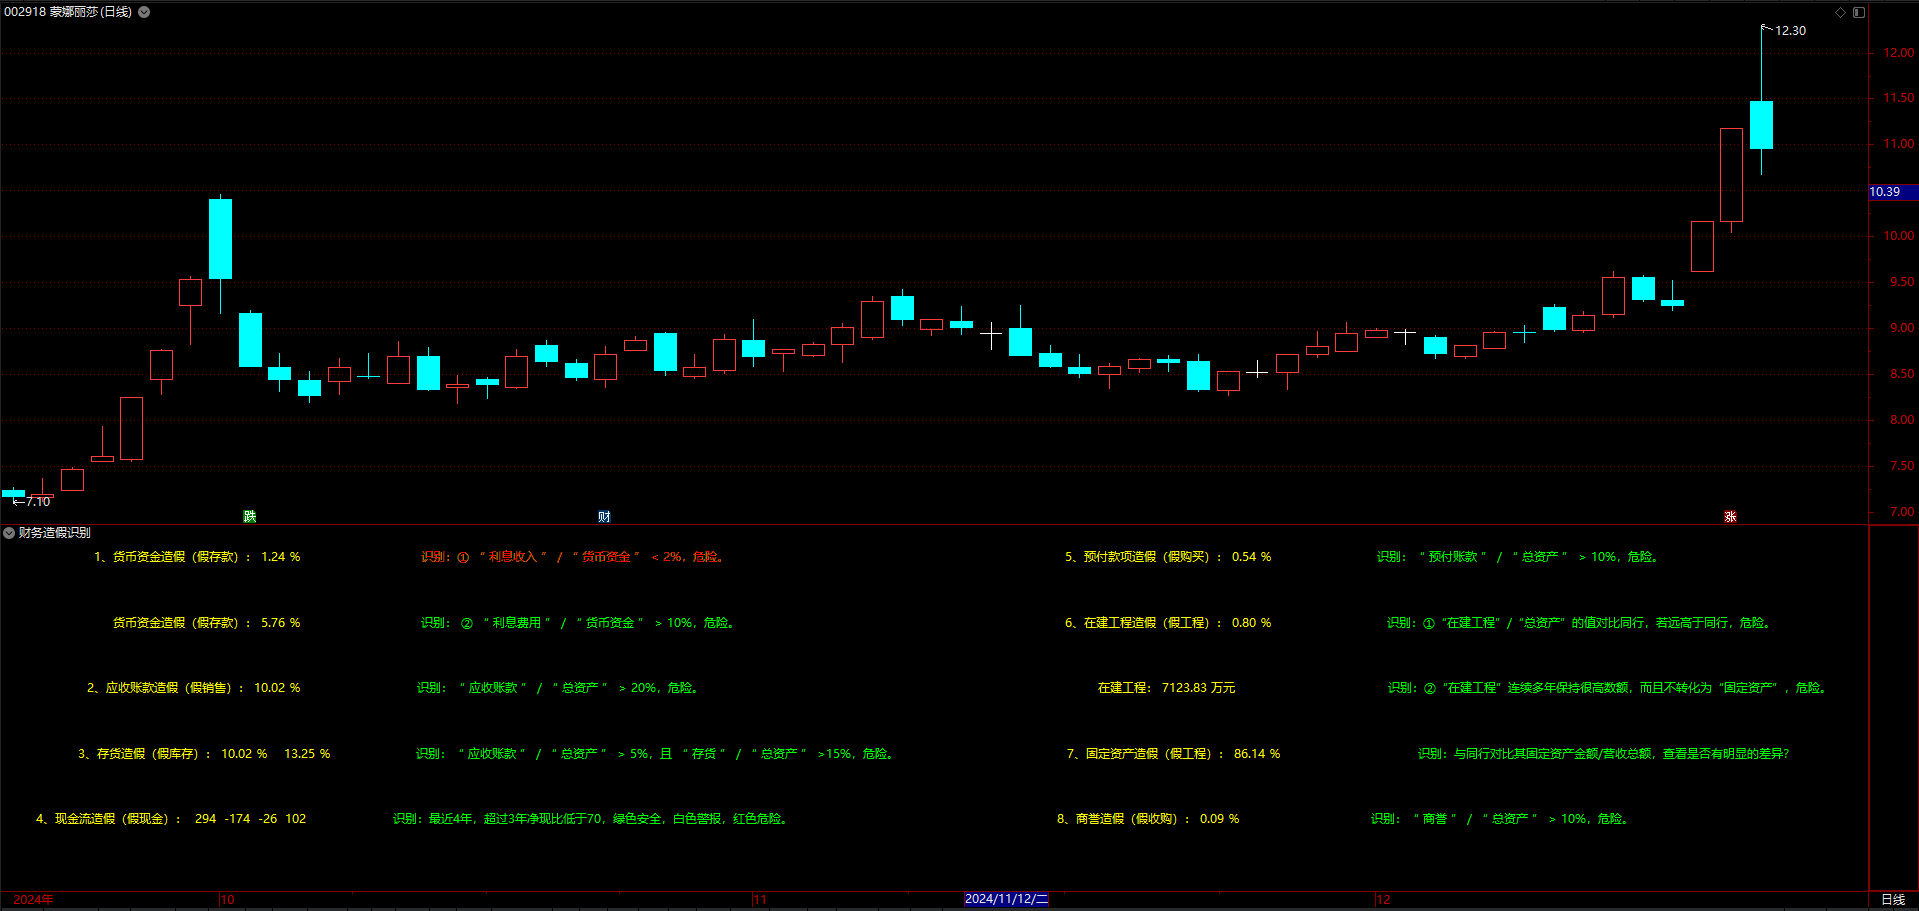Viewport: 1919px width, 911px height.
Task: Click the diamond icon at chart top right
Action: (1840, 12)
